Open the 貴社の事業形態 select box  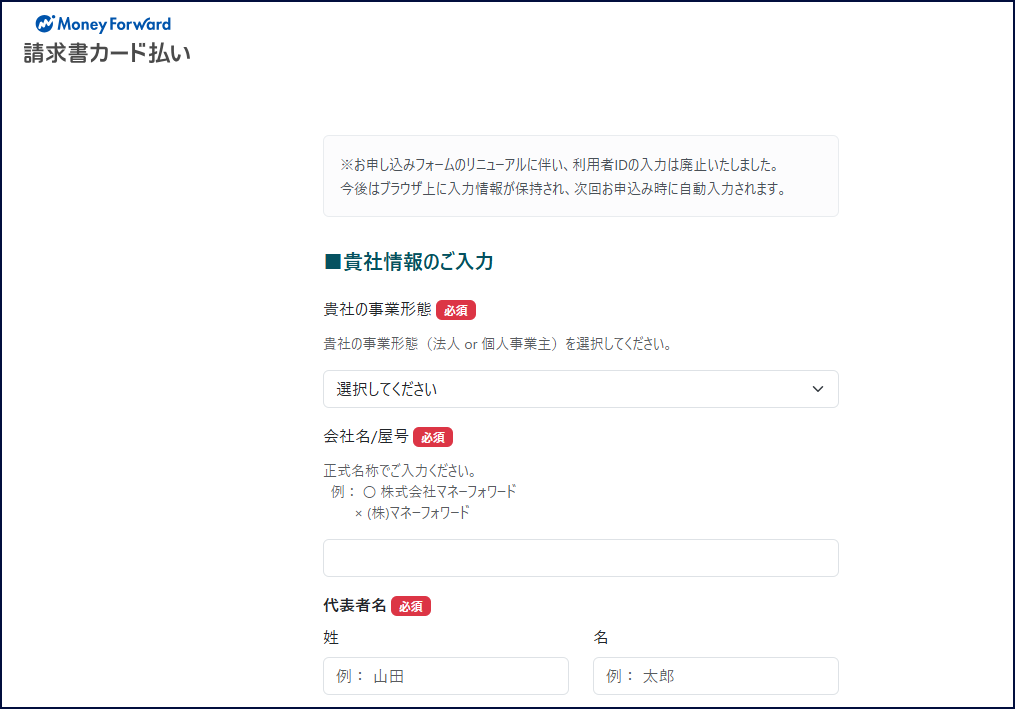(580, 389)
